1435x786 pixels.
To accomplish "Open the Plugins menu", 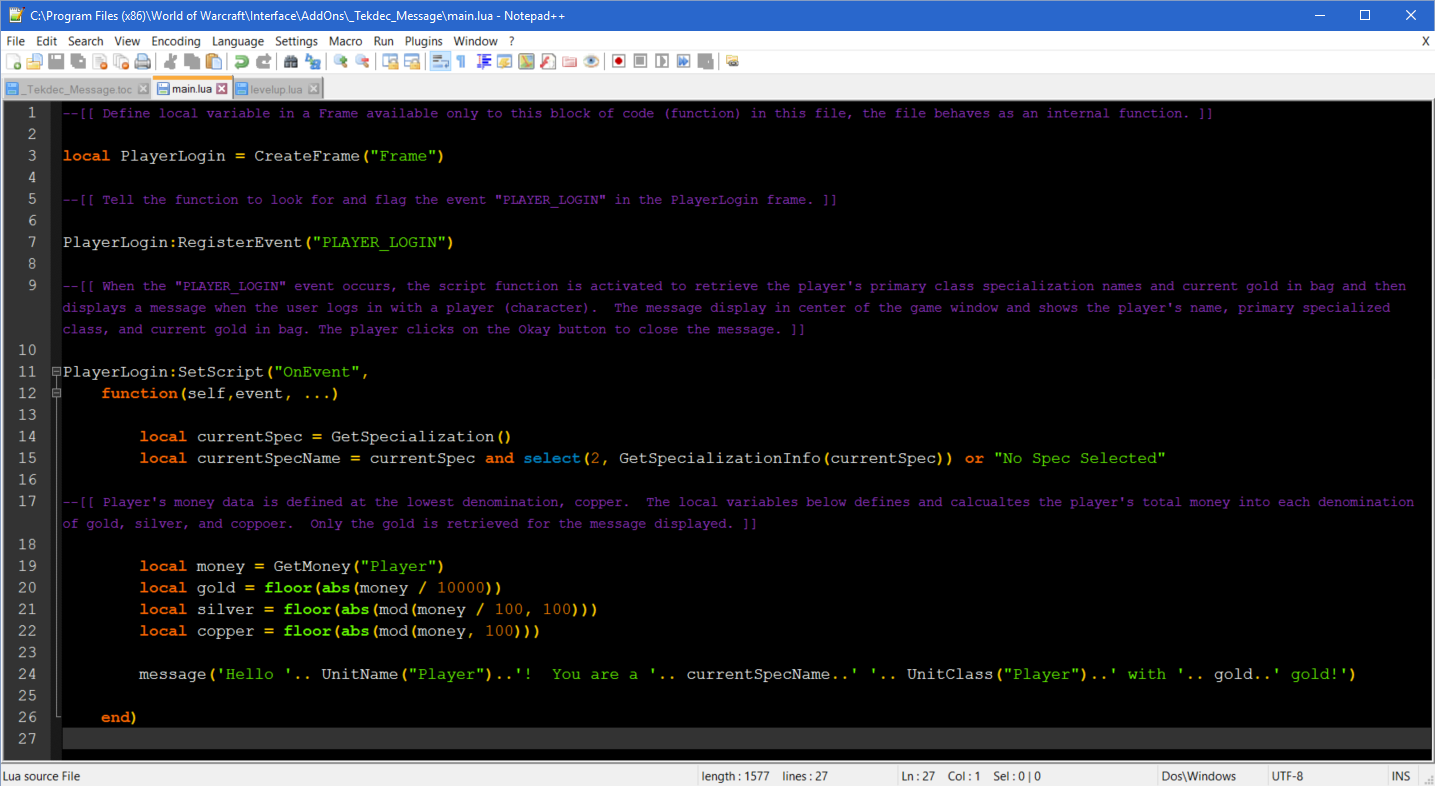I will [424, 41].
